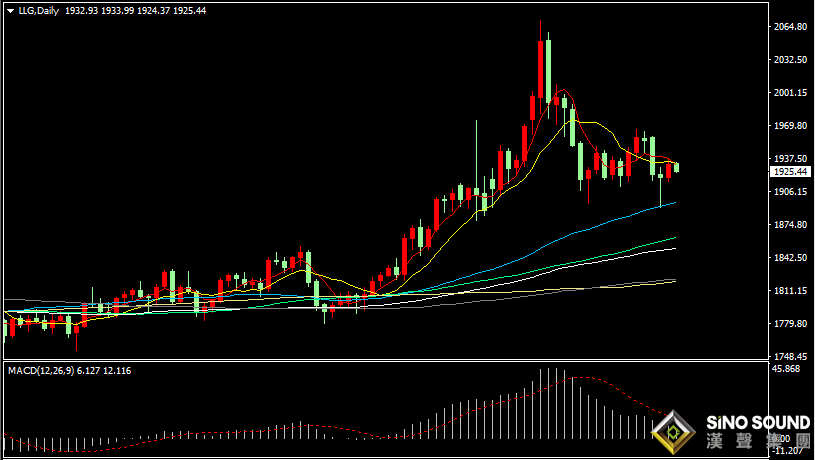Click the 45.868 MACD scale label
Viewport: 815px width, 460px height.
point(786,369)
